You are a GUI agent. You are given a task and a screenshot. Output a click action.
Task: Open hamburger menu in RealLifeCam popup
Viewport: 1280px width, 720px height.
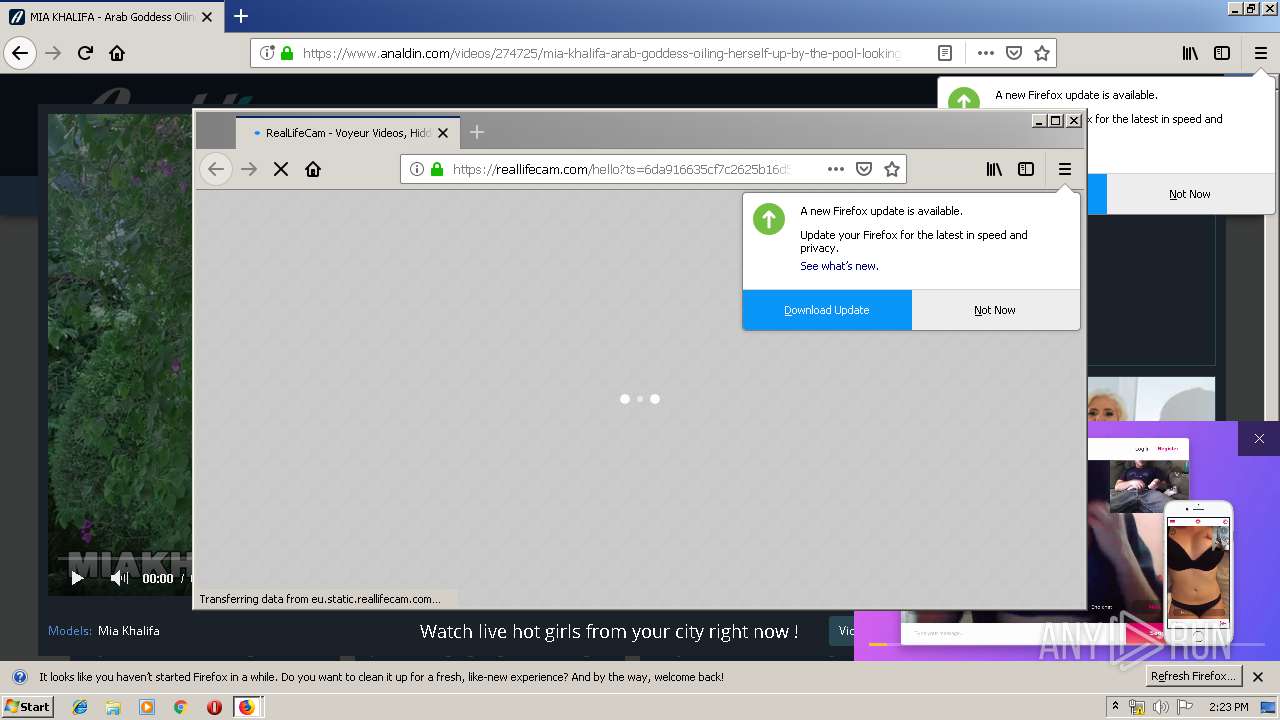tap(1065, 169)
